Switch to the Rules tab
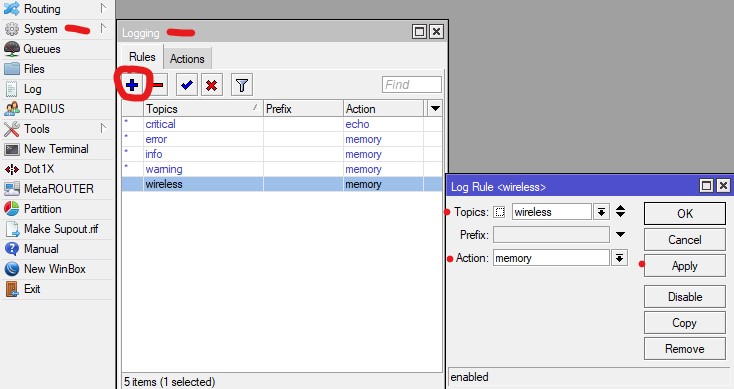This screenshot has width=734, height=389. pyautogui.click(x=142, y=57)
